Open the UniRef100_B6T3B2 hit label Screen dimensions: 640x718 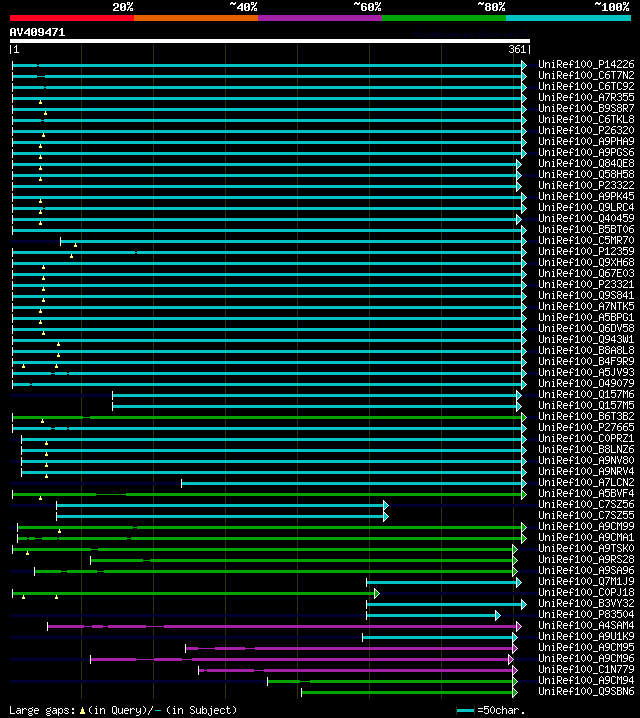[586, 416]
